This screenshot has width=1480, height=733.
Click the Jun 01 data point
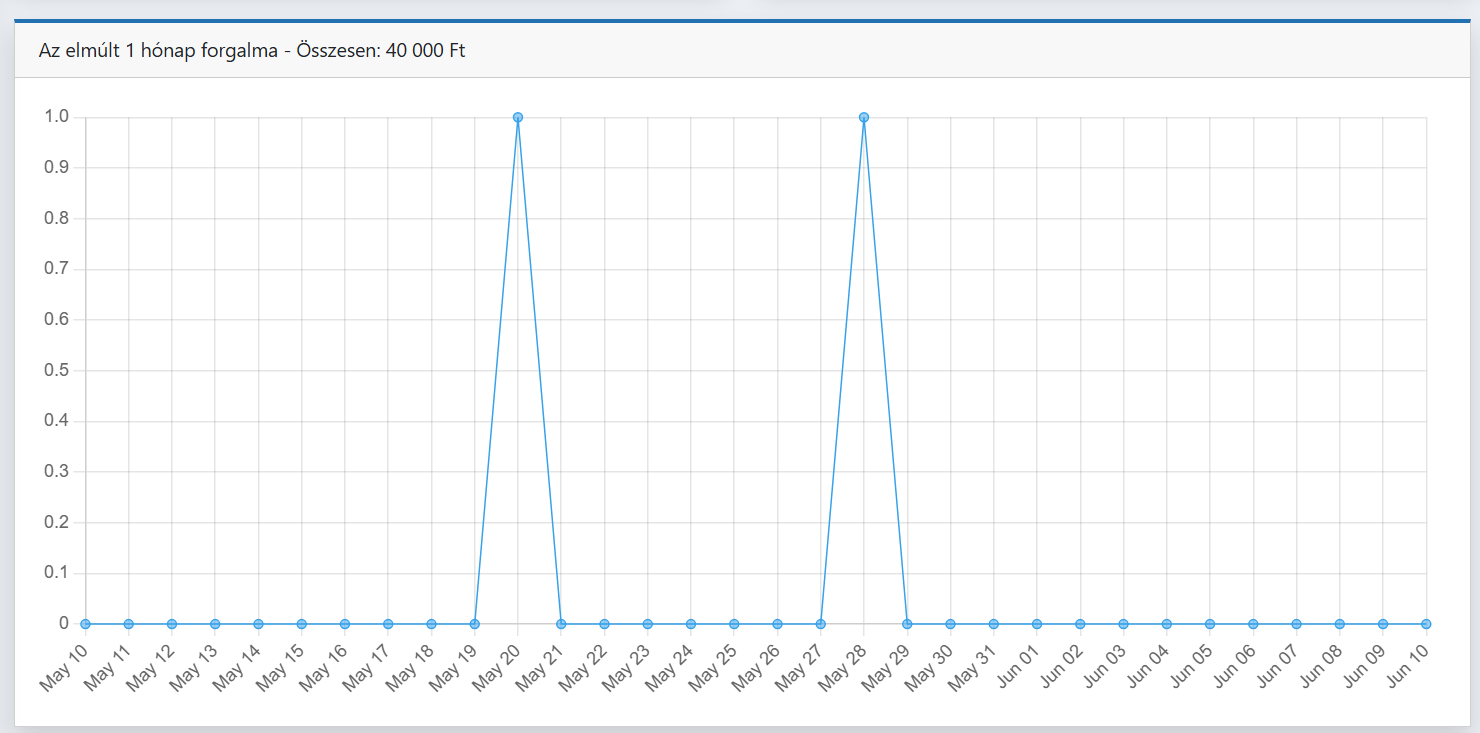pos(1037,624)
